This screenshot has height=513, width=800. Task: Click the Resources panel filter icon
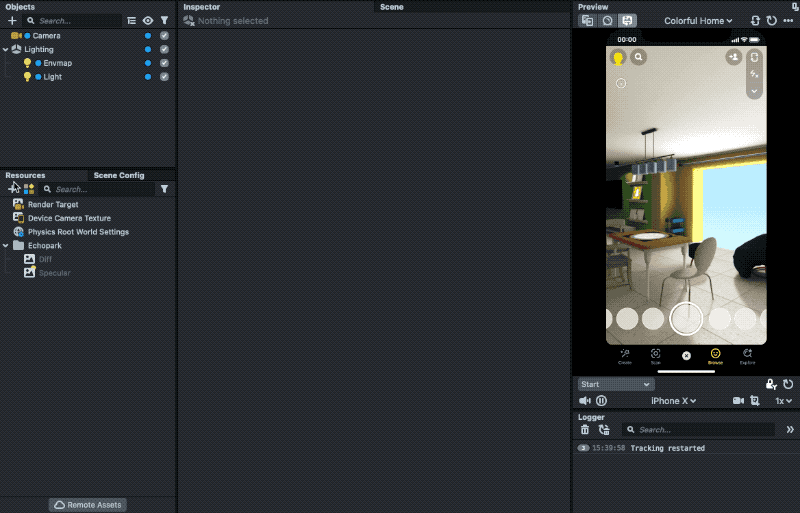[164, 189]
